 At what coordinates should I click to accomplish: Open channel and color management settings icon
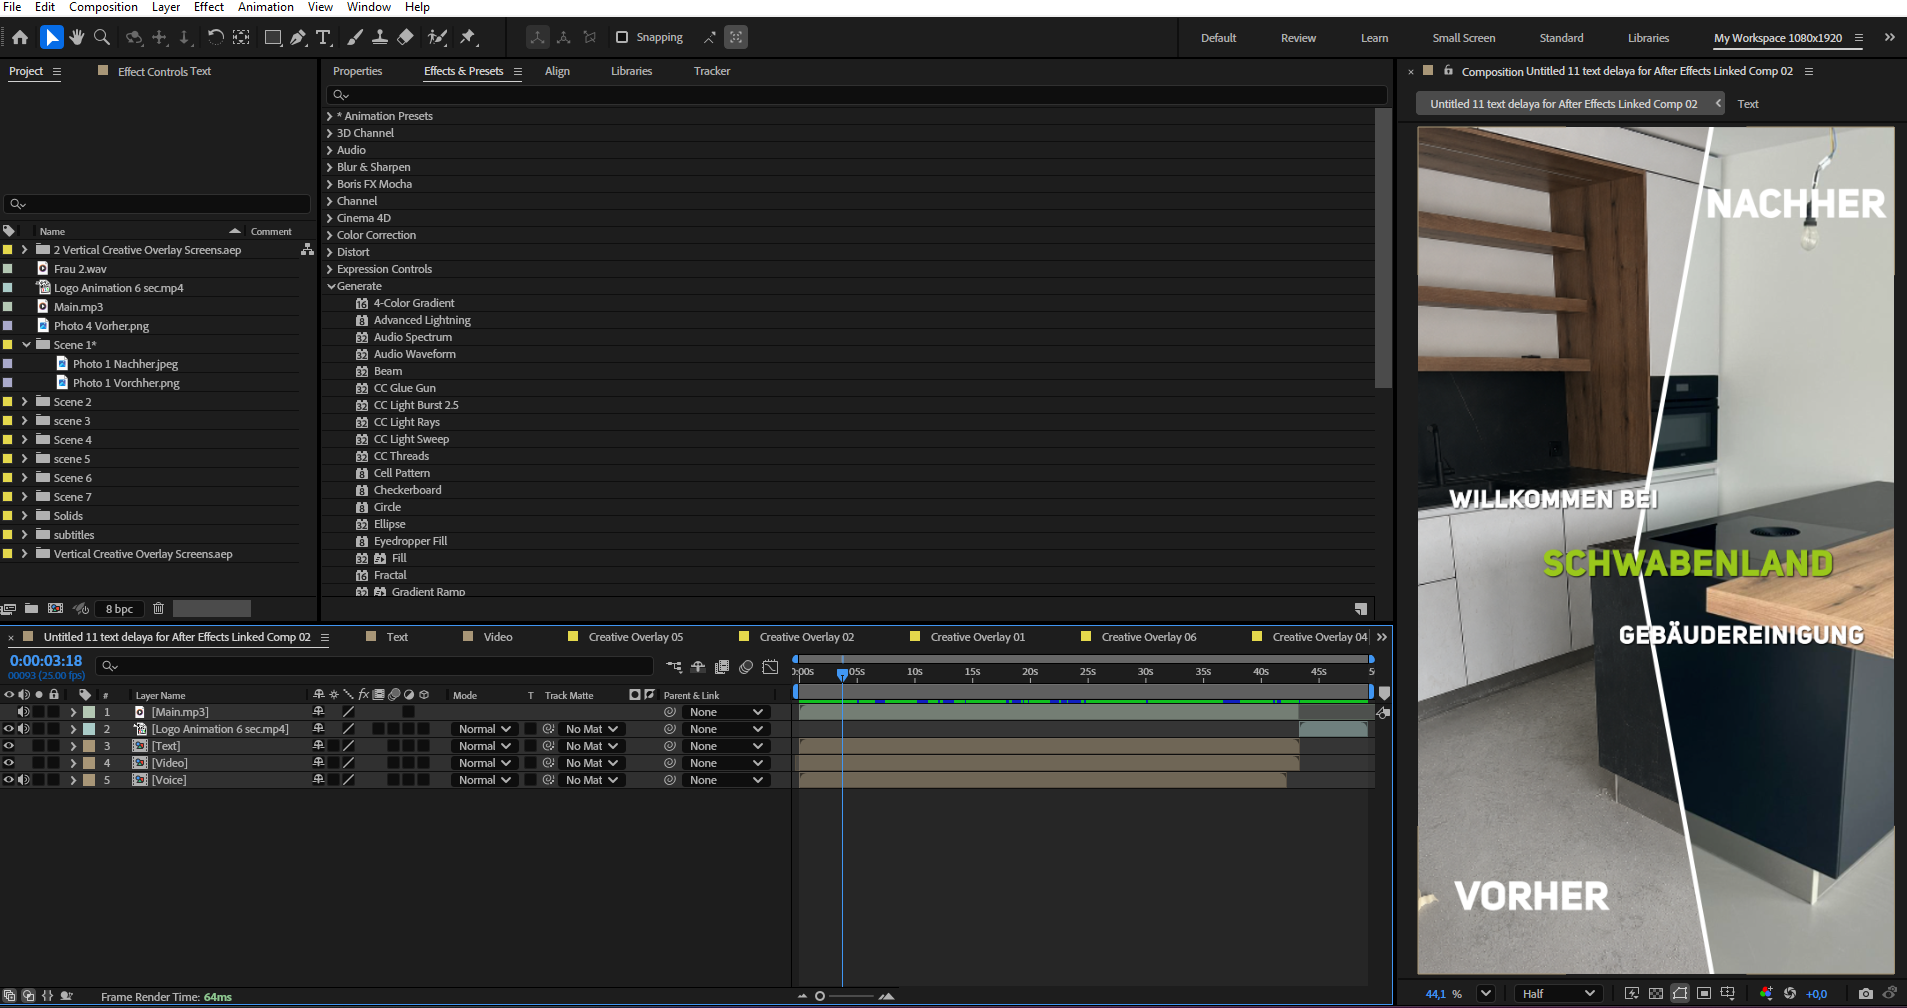coord(1766,993)
